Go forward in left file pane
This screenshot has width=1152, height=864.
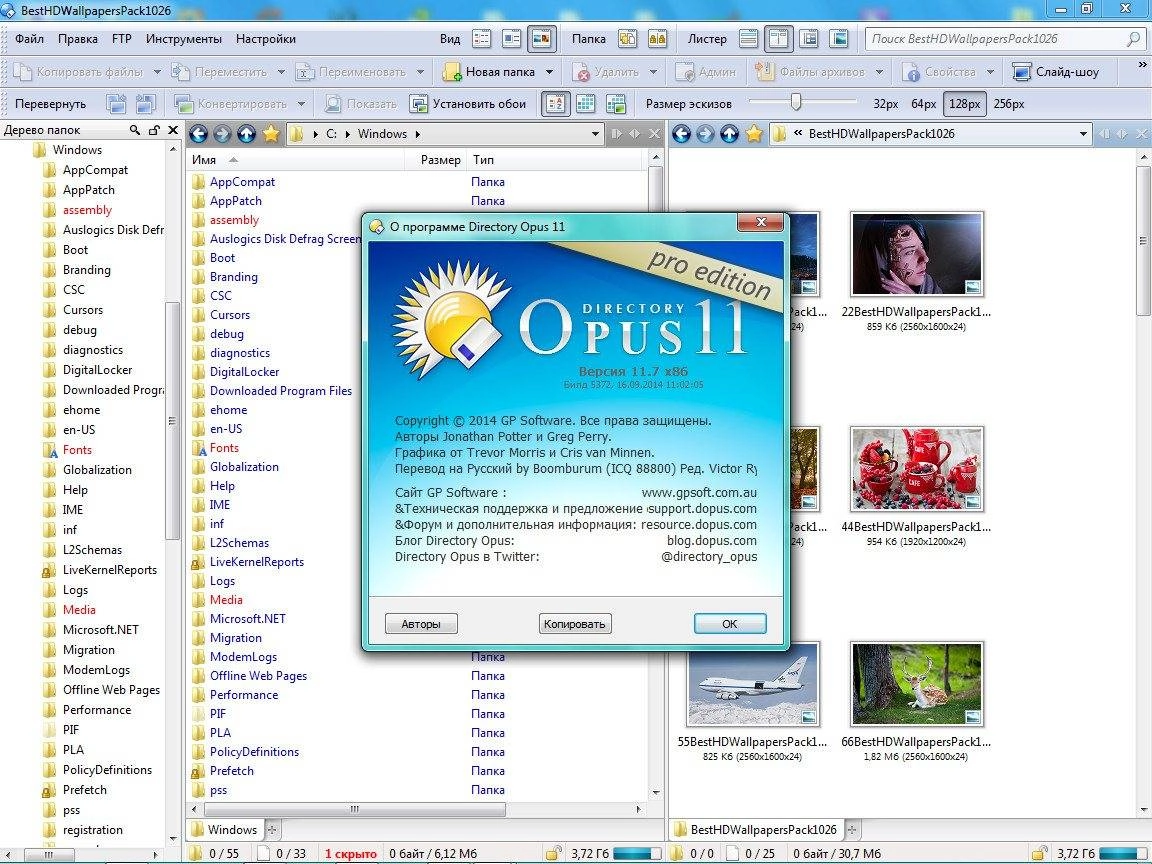[223, 134]
